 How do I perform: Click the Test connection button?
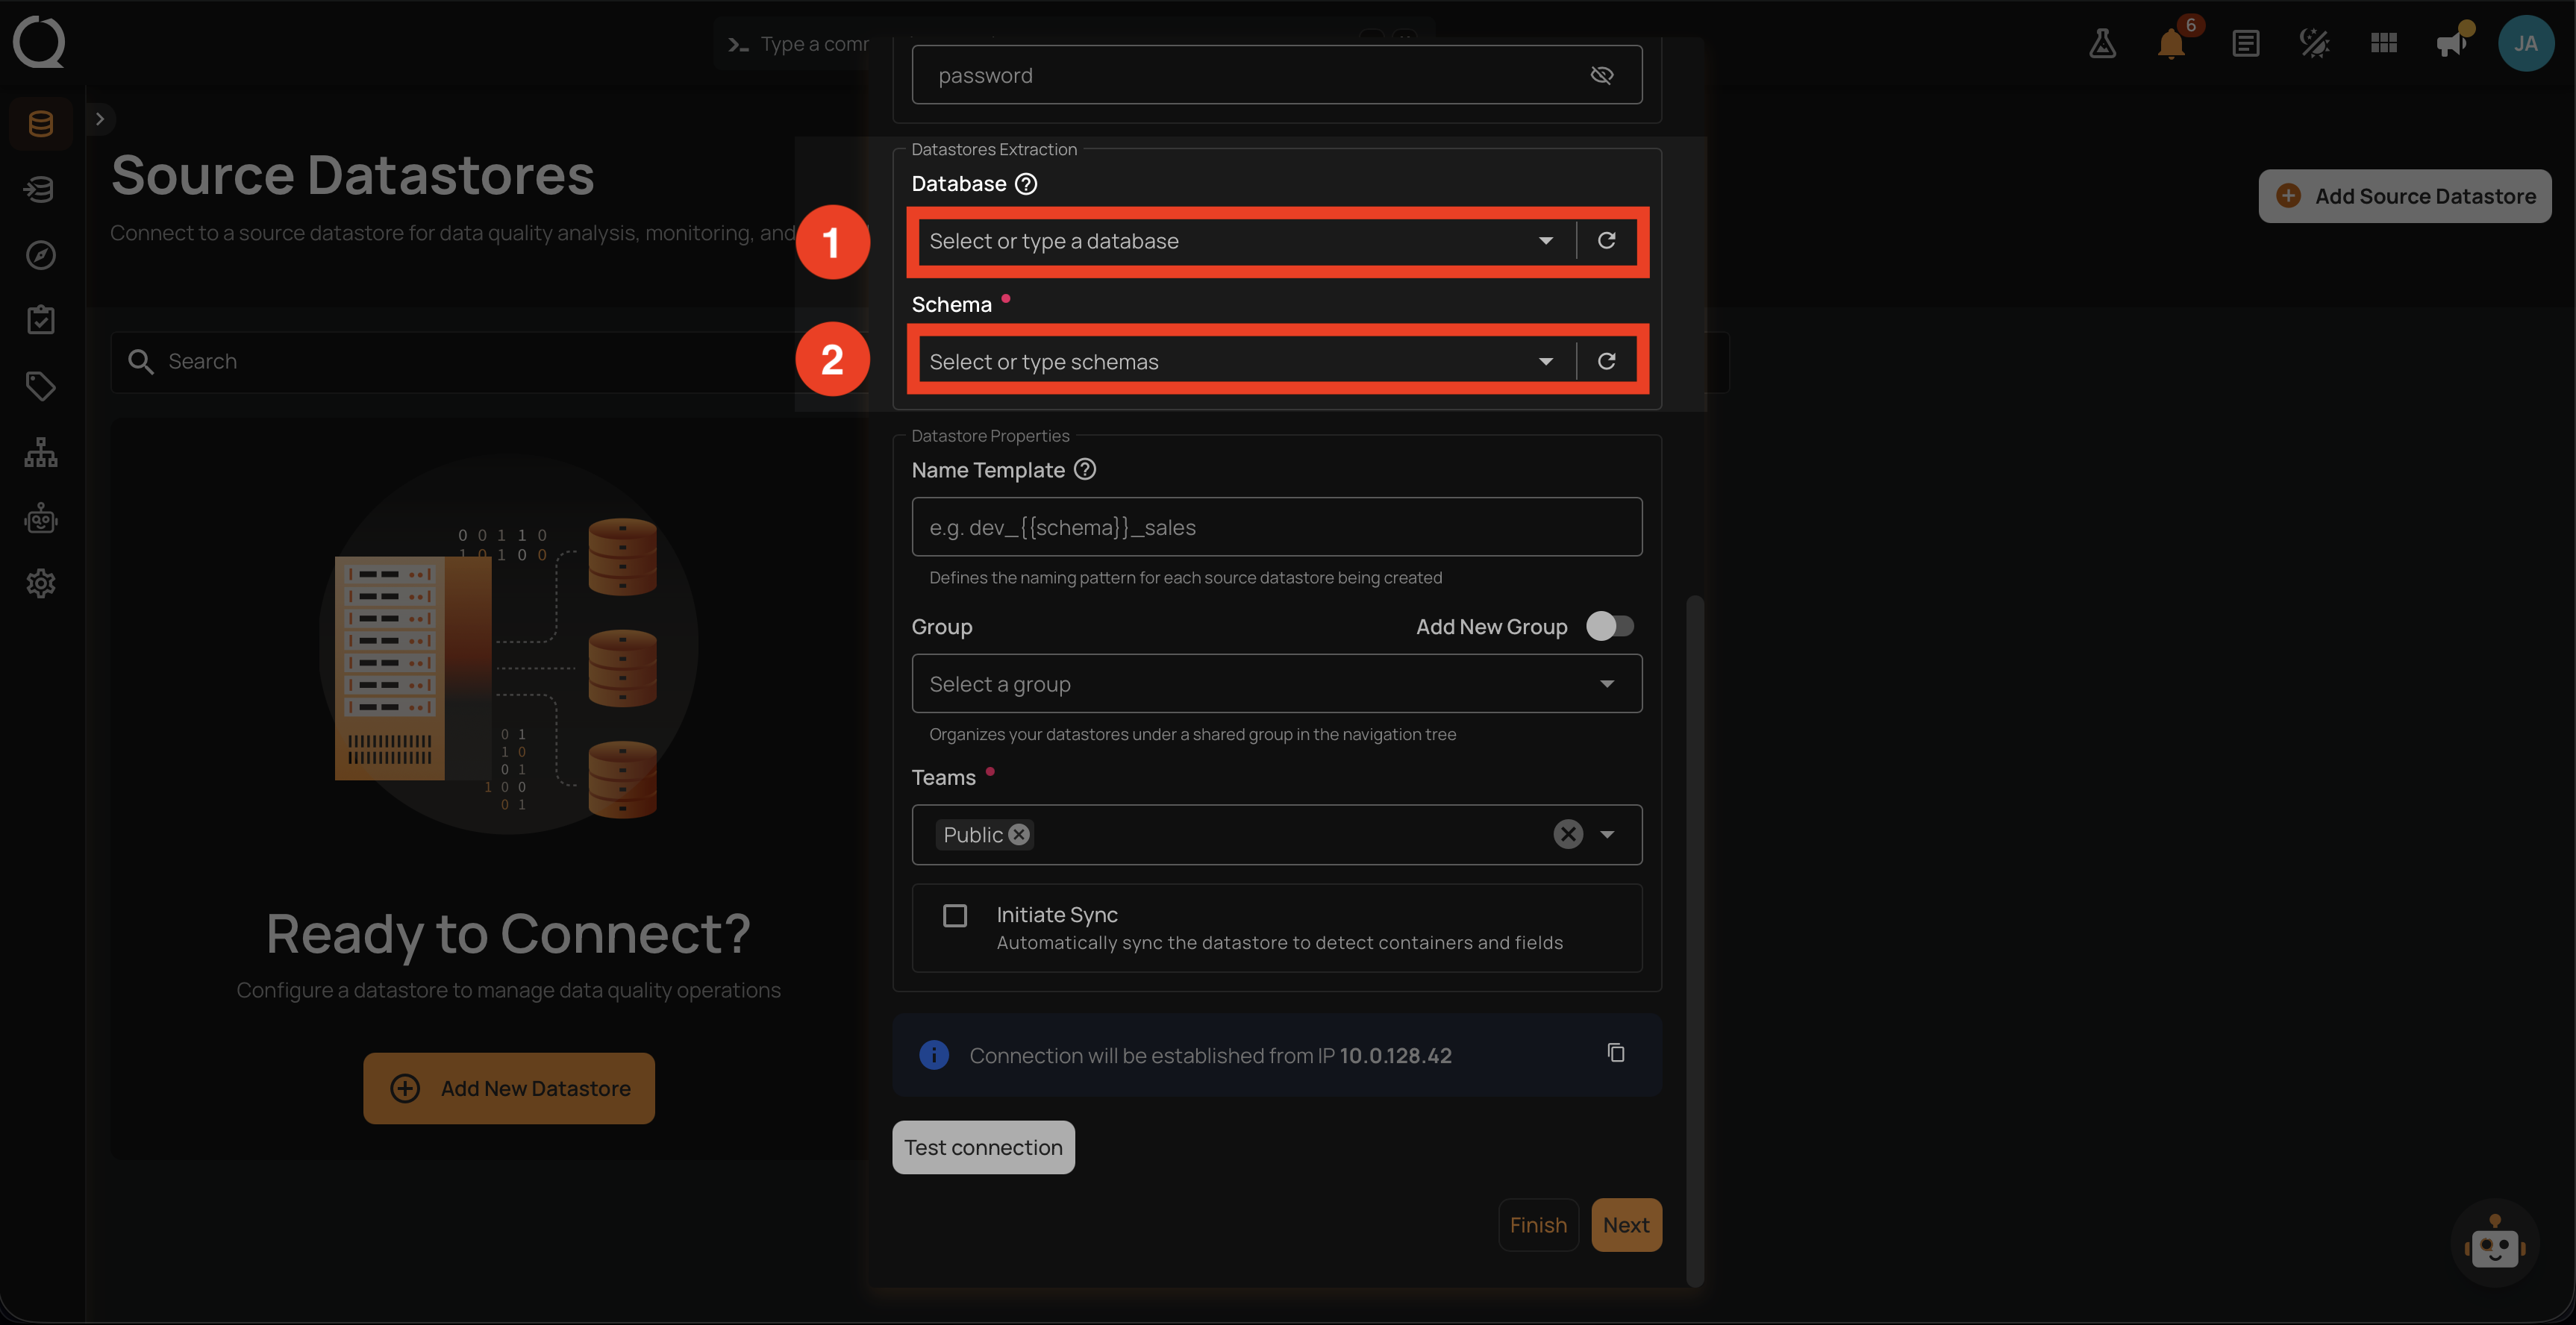pyautogui.click(x=983, y=1147)
